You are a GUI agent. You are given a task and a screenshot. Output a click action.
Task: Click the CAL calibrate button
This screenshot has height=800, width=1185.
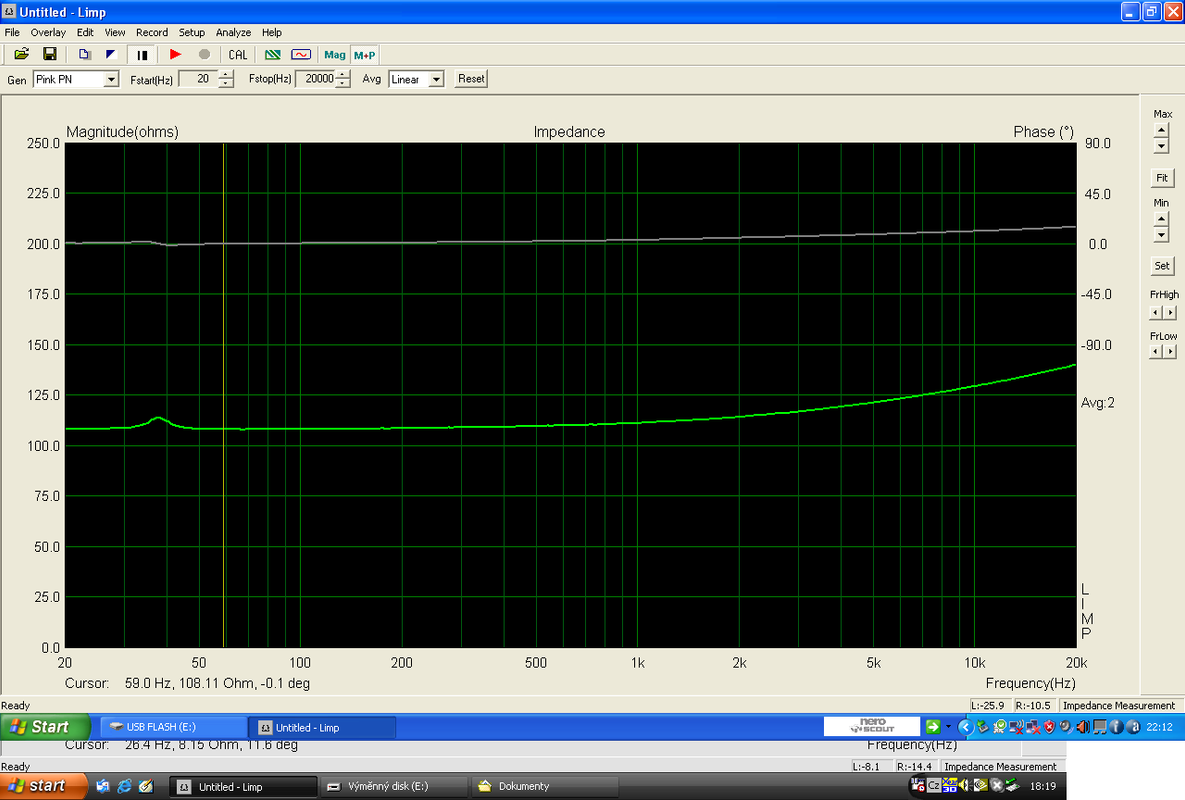click(238, 54)
